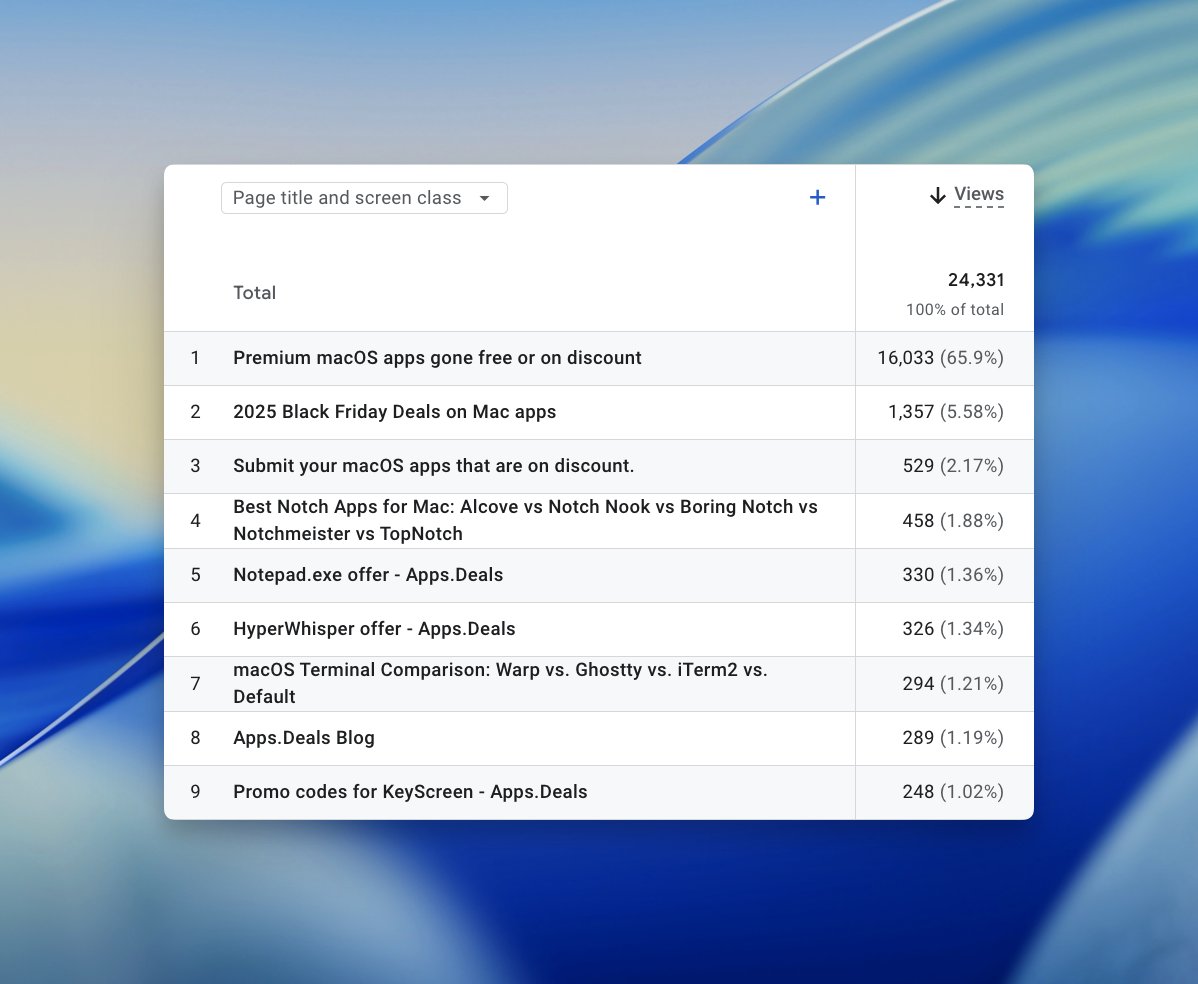Click the down arrow sort icon beside Views
This screenshot has height=984, width=1198.
click(937, 196)
